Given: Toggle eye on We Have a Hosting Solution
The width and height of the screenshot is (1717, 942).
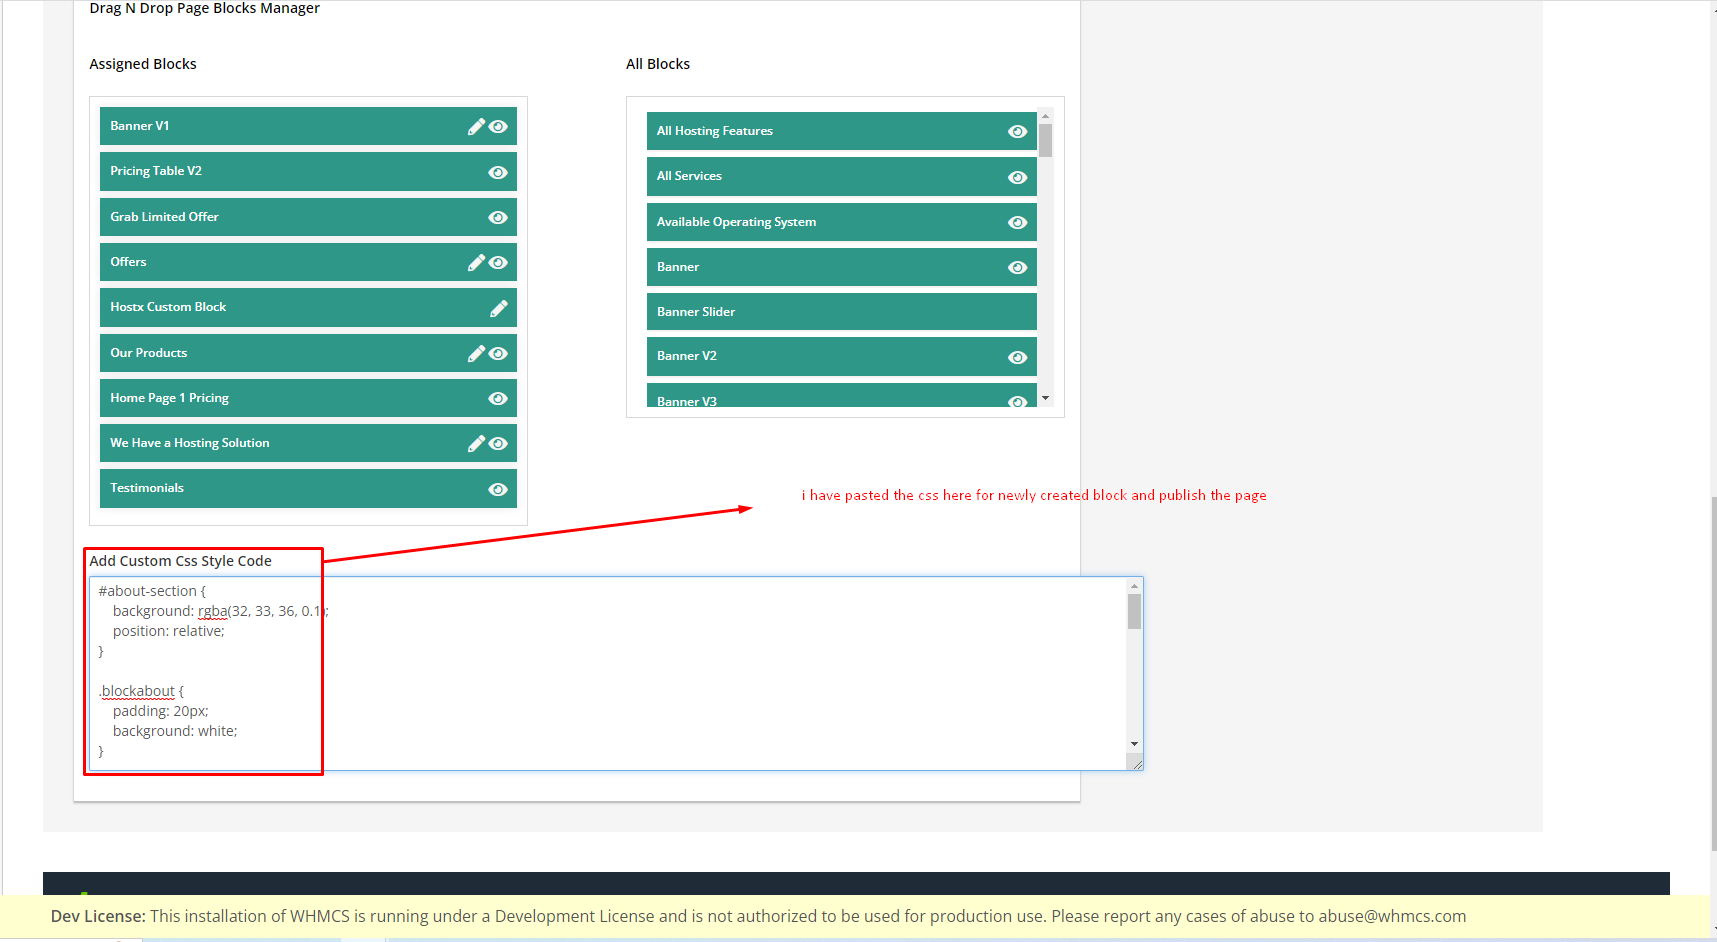Looking at the screenshot, I should point(498,444).
